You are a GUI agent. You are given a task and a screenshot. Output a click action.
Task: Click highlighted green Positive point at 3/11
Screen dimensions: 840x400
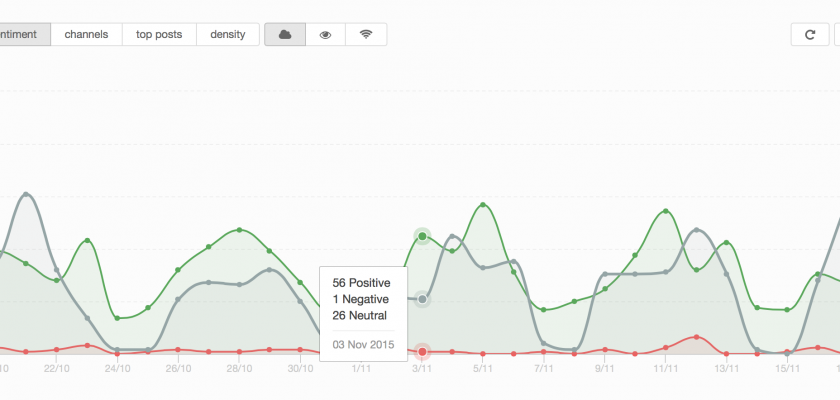[422, 236]
